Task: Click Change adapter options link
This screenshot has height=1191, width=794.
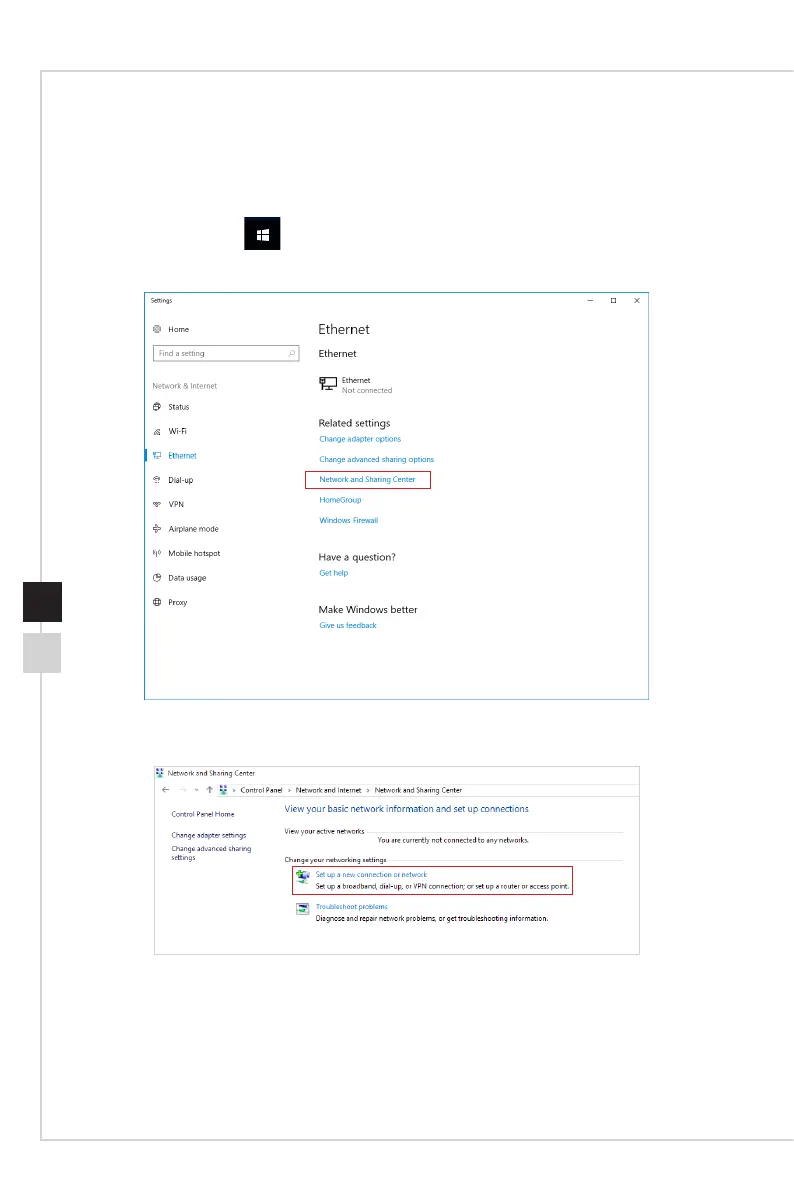Action: tap(360, 439)
